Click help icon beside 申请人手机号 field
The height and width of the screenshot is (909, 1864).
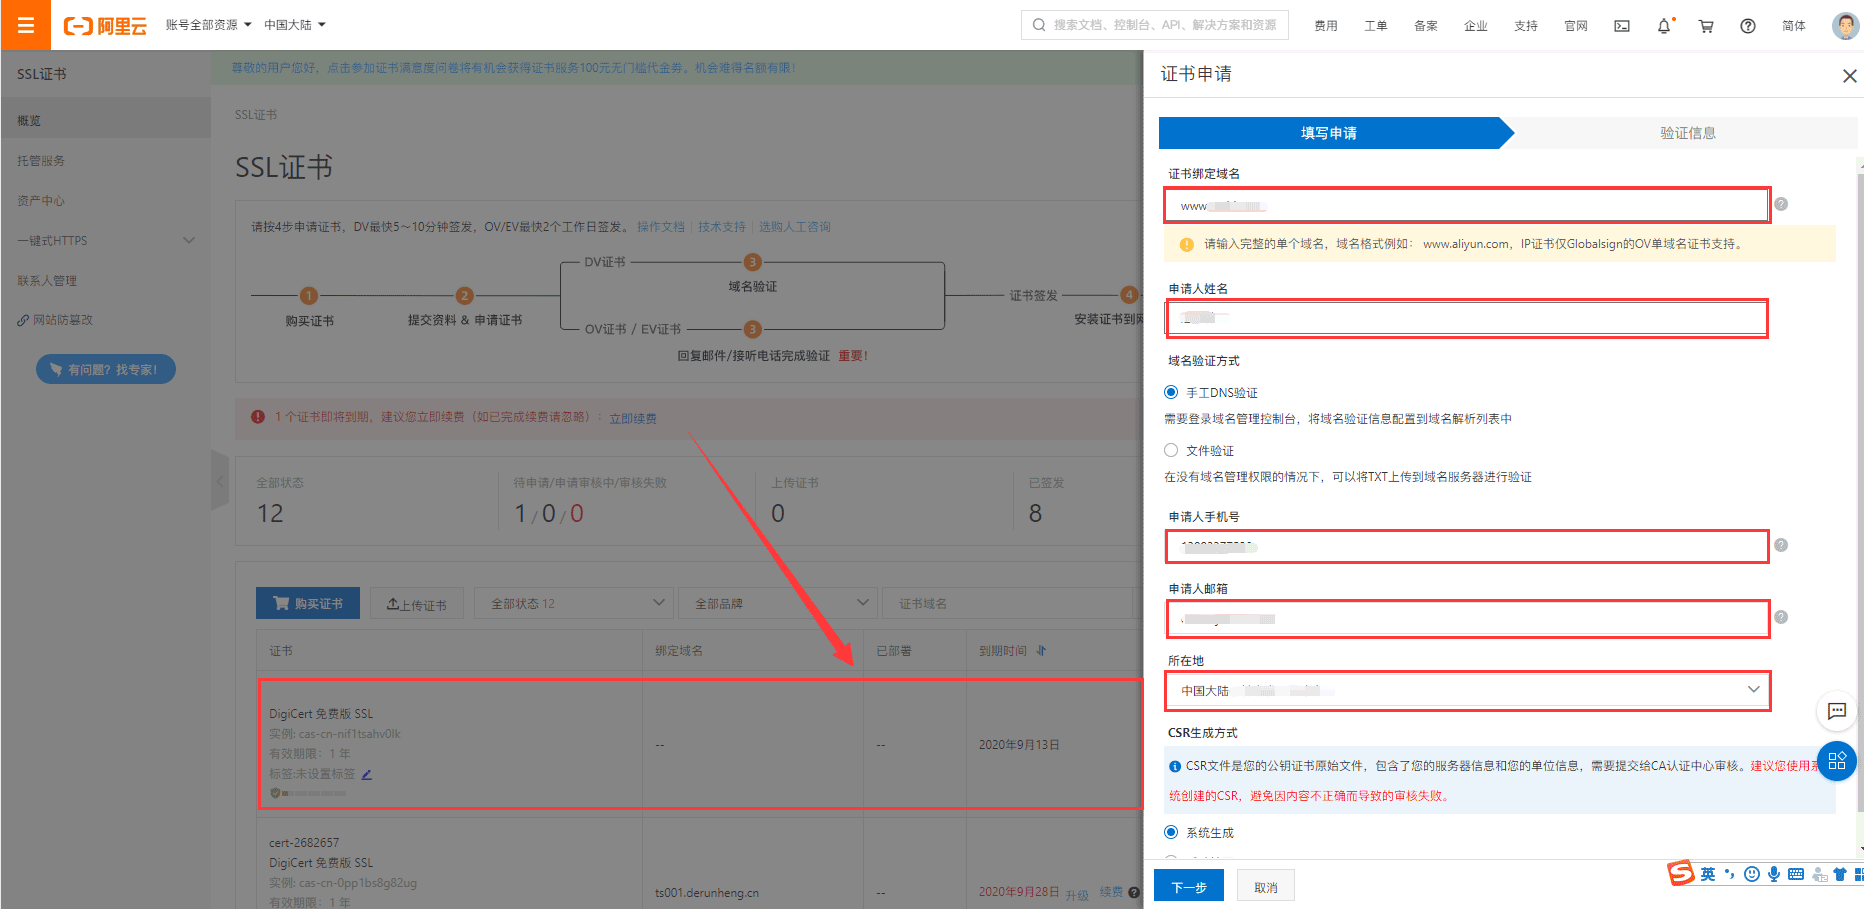[1781, 545]
